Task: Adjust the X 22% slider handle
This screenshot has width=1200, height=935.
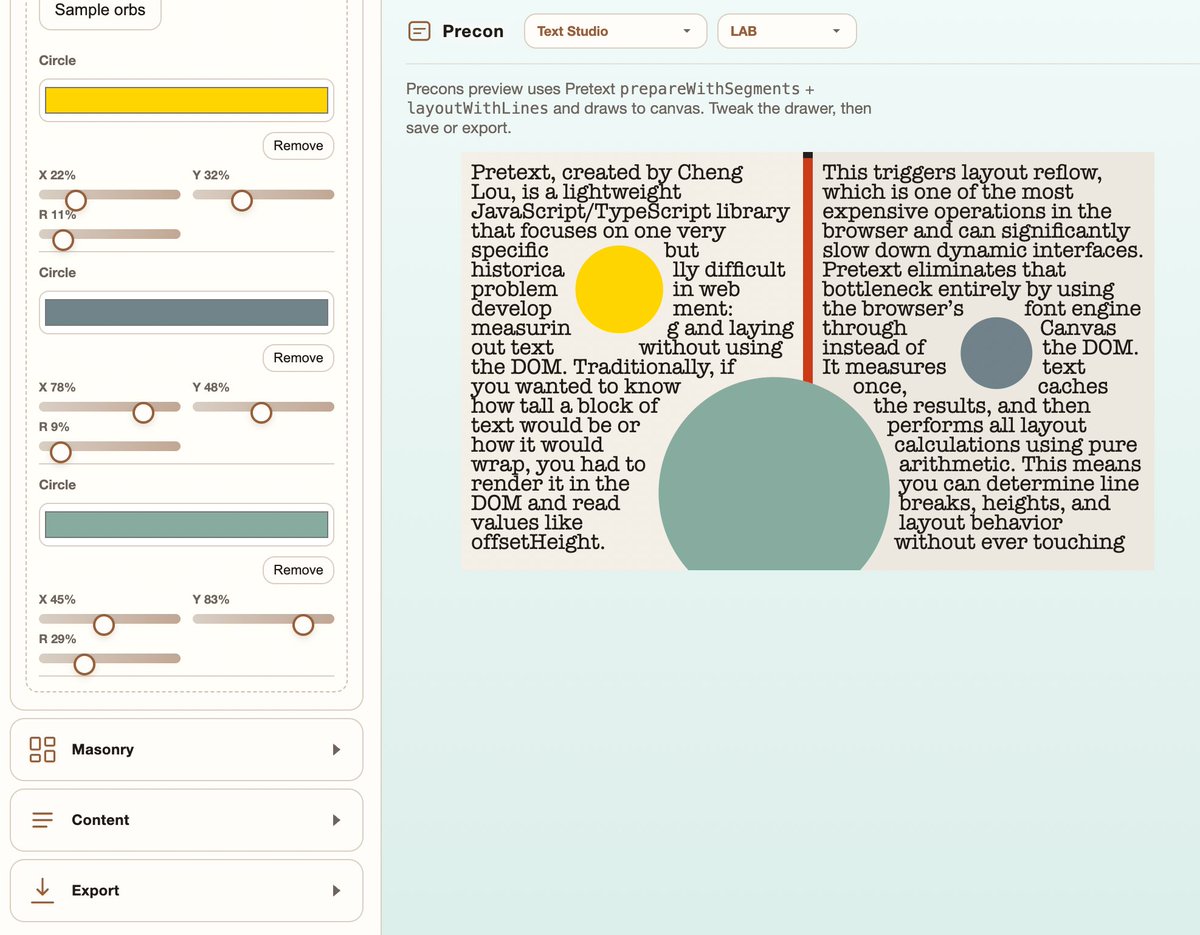Action: click(x=75, y=201)
